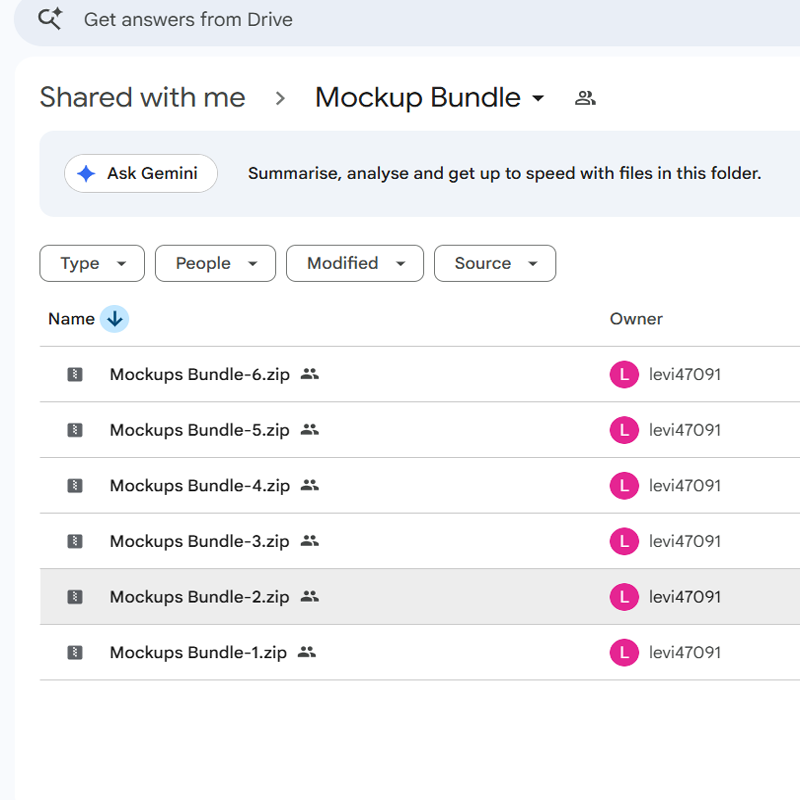Click shared icon next to Mockups Bundle-5.zip
This screenshot has width=800, height=800.
pos(310,430)
